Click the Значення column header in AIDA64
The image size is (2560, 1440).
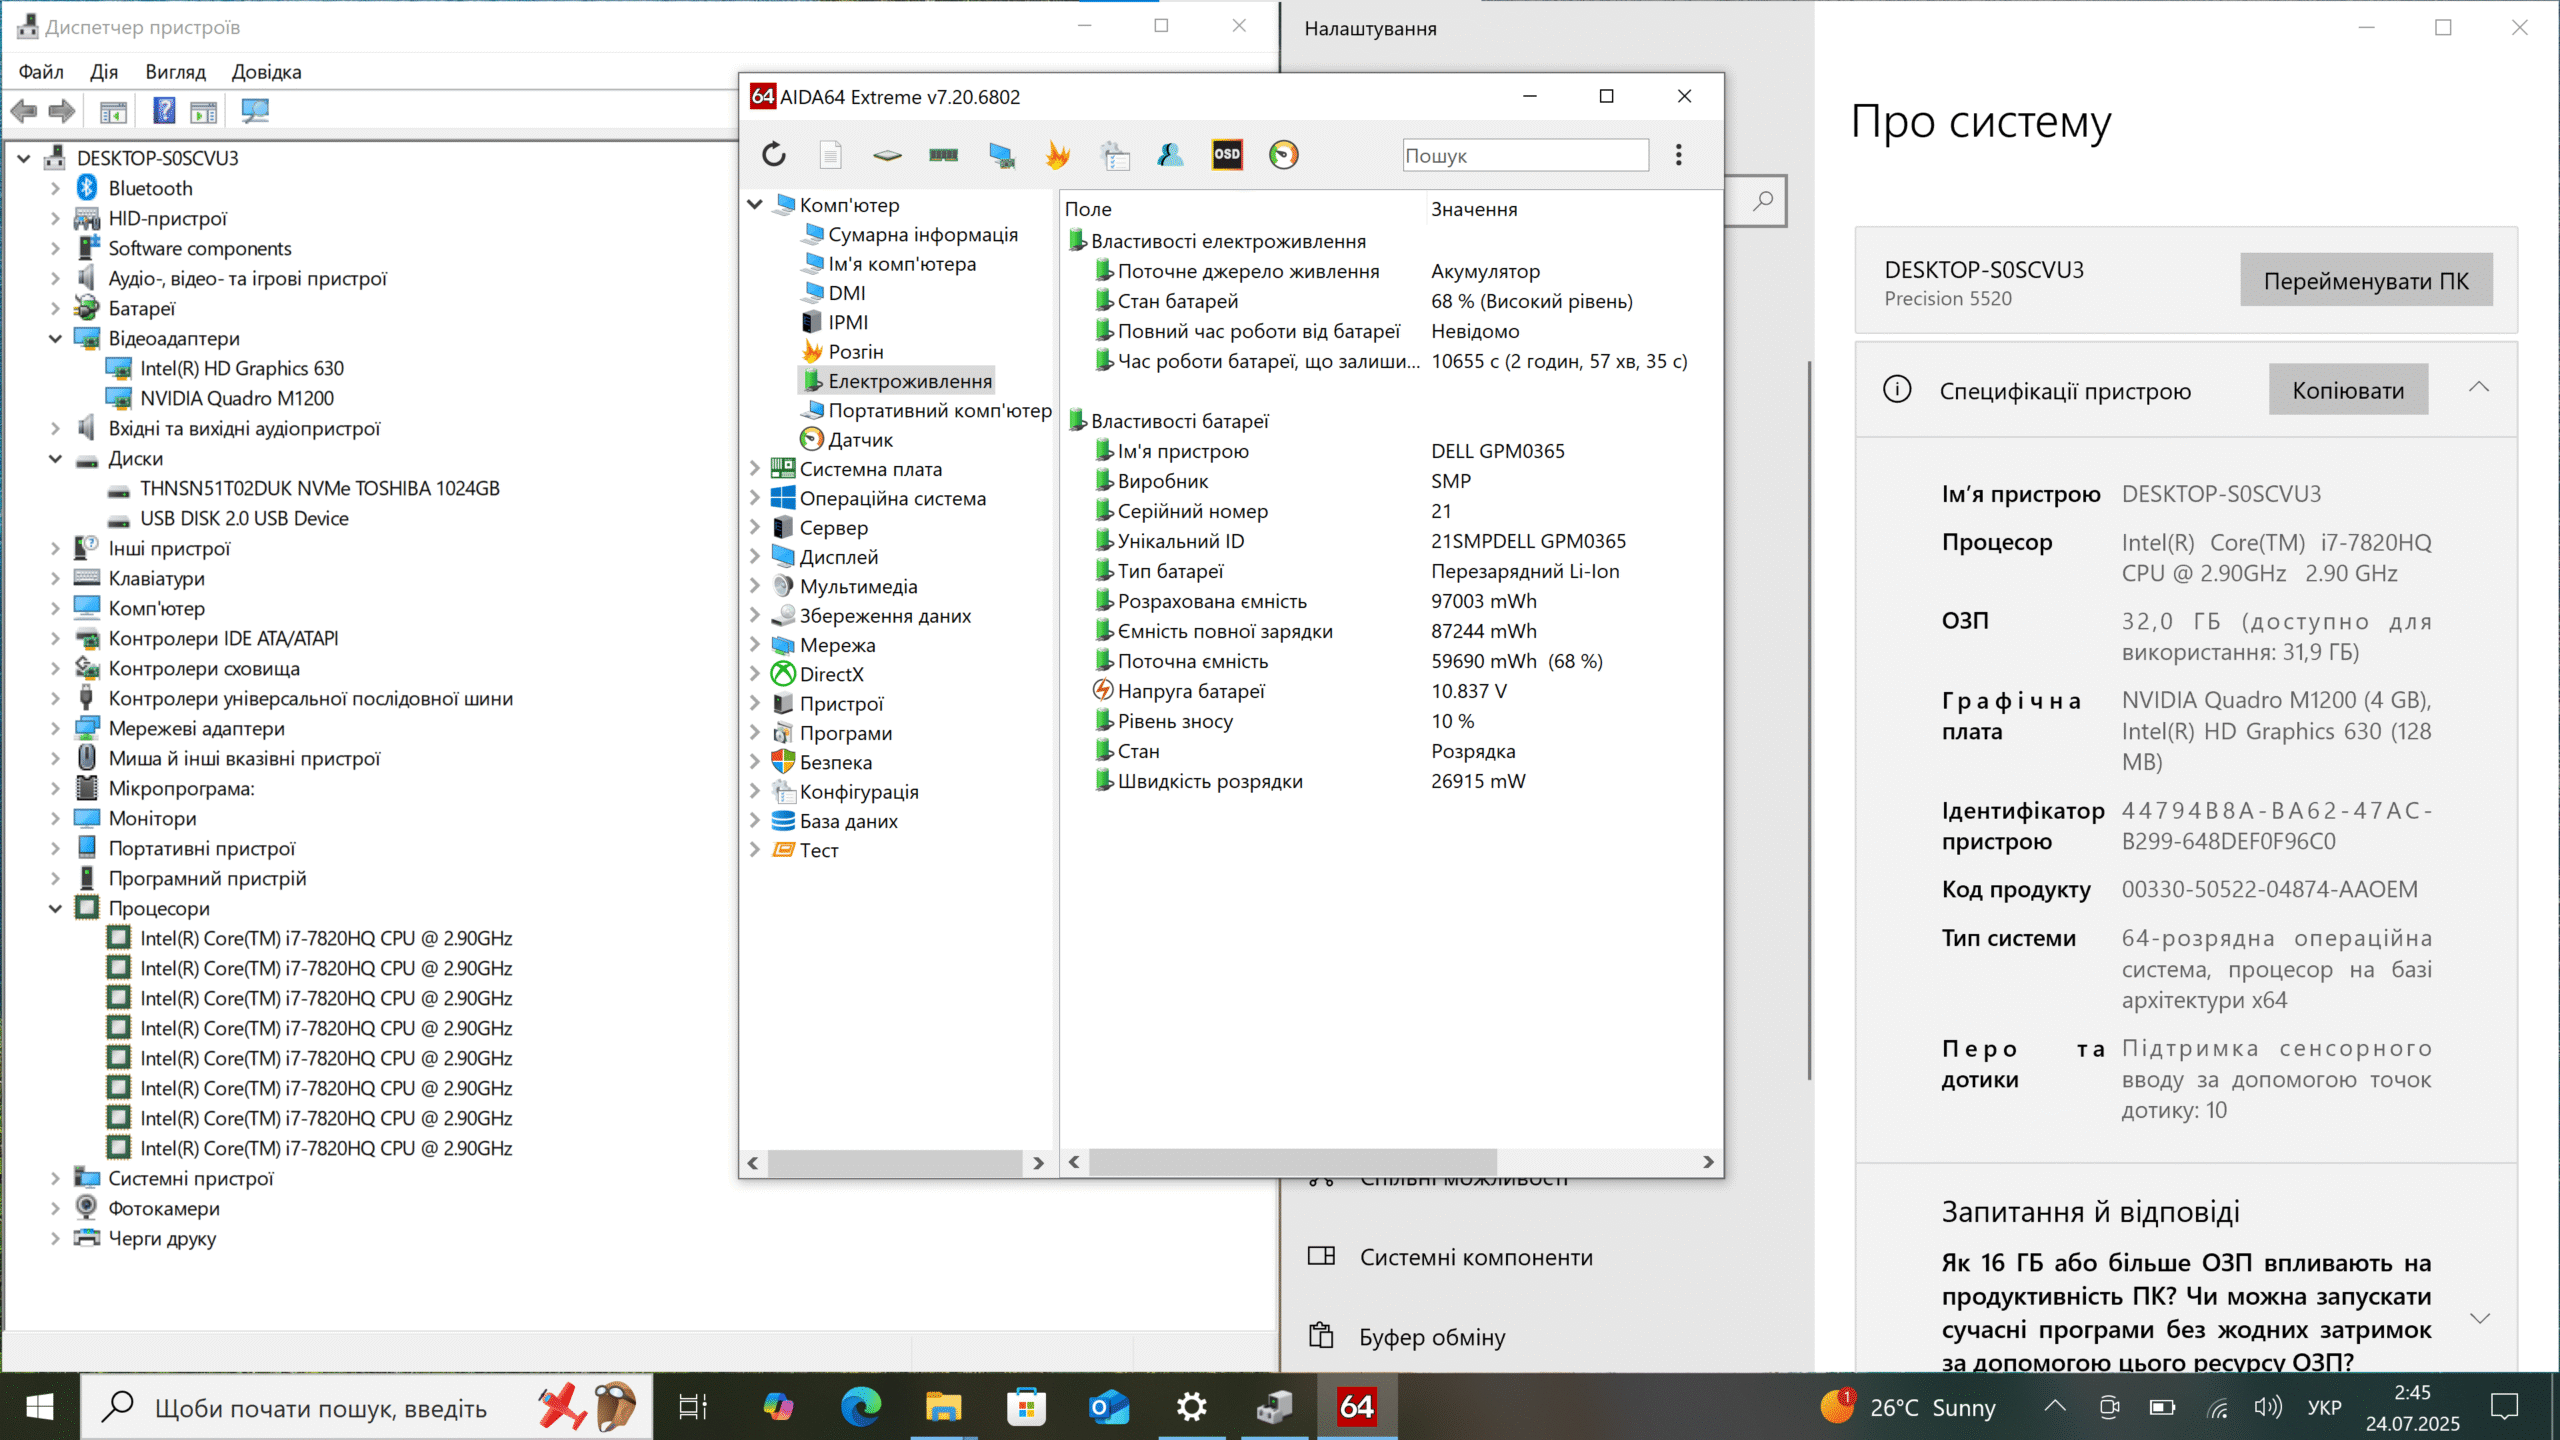(1473, 209)
